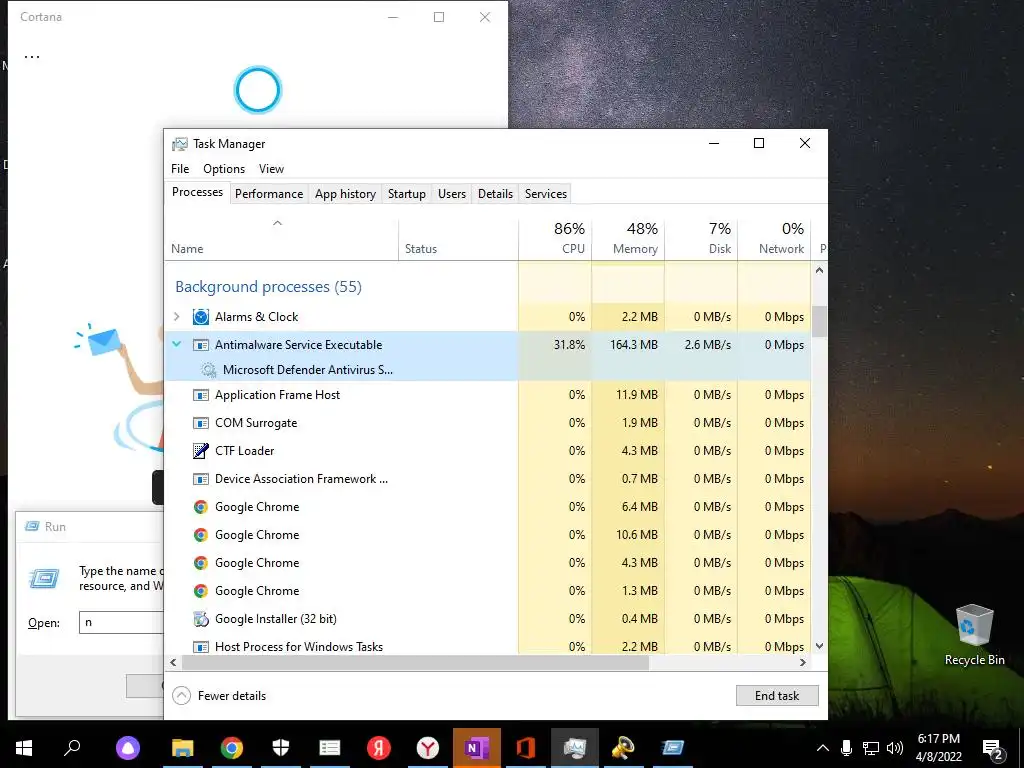Click the horizontal scrollbar right arrow

(x=803, y=663)
